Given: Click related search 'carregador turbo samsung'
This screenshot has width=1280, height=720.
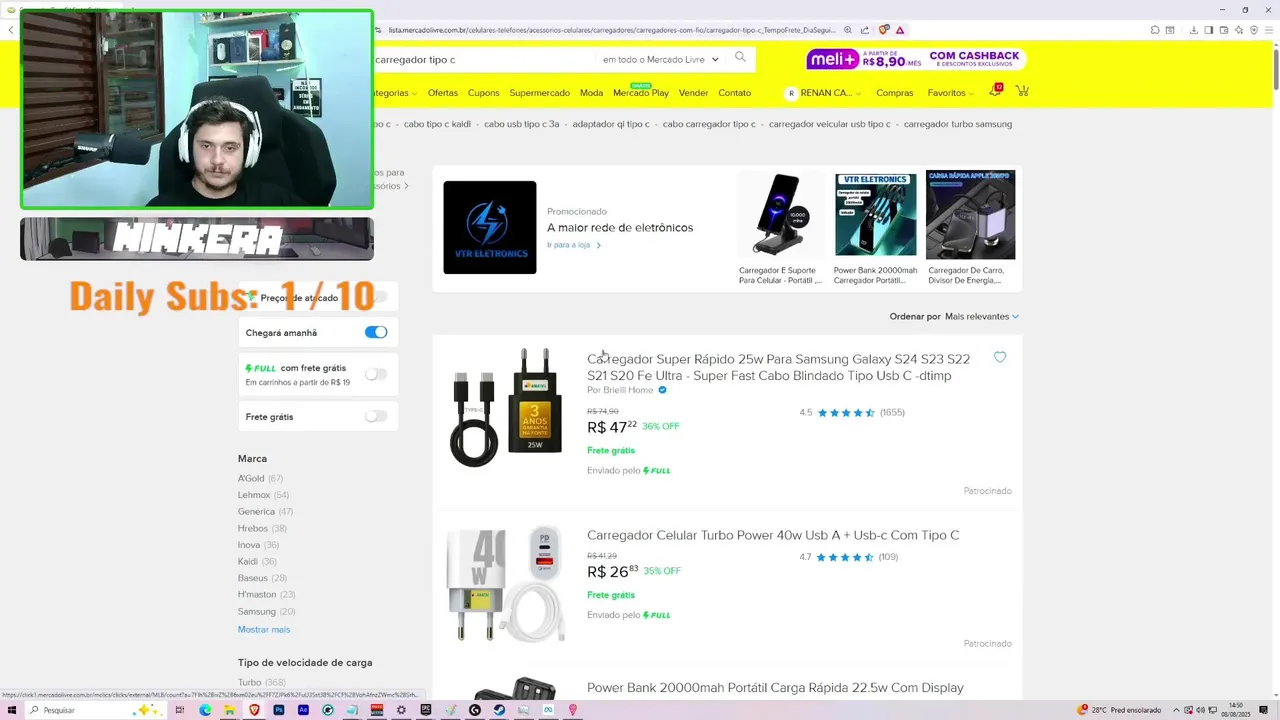Looking at the screenshot, I should click(x=958, y=124).
